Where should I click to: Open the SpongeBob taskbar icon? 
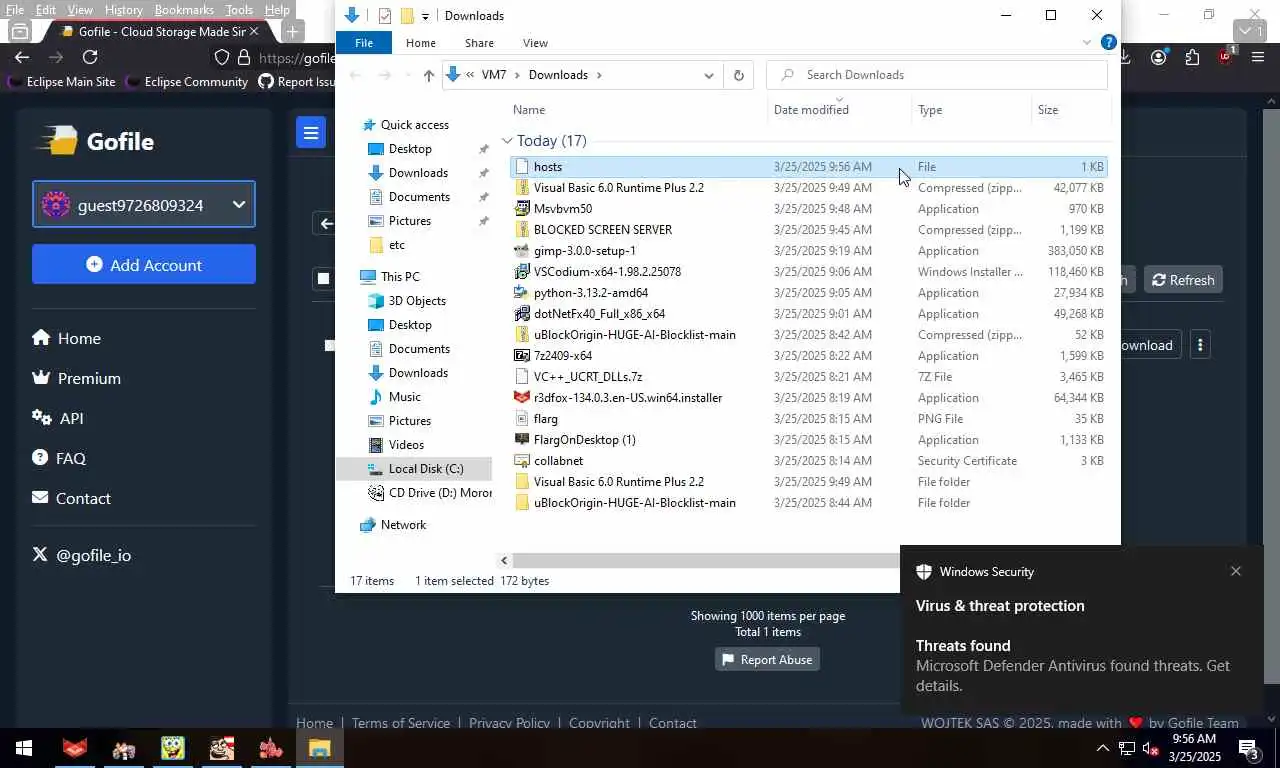pos(172,748)
